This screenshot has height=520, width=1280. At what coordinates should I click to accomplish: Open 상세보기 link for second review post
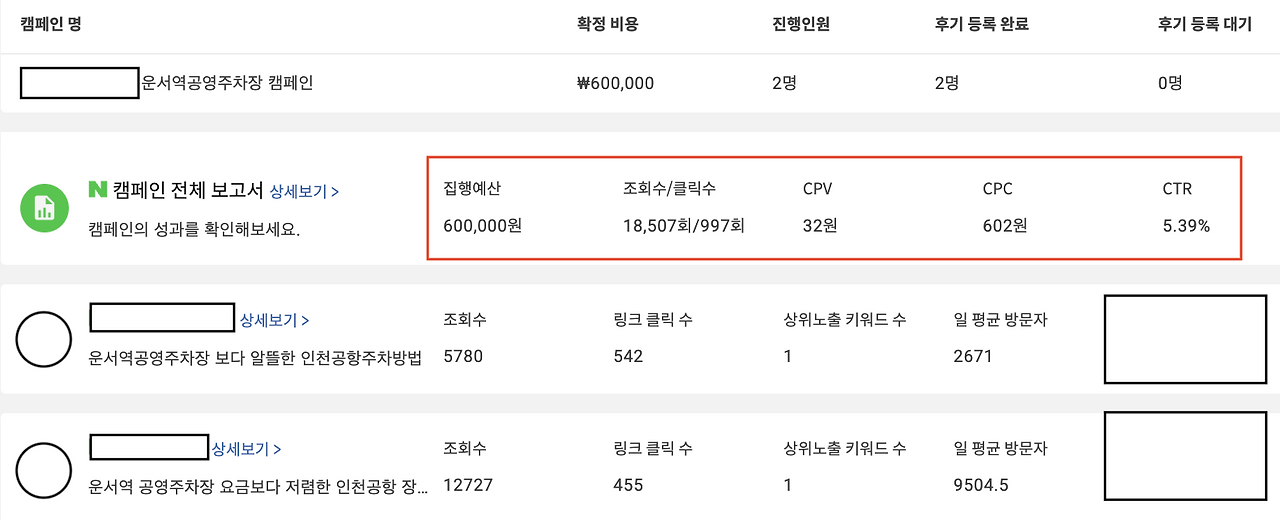[246, 449]
